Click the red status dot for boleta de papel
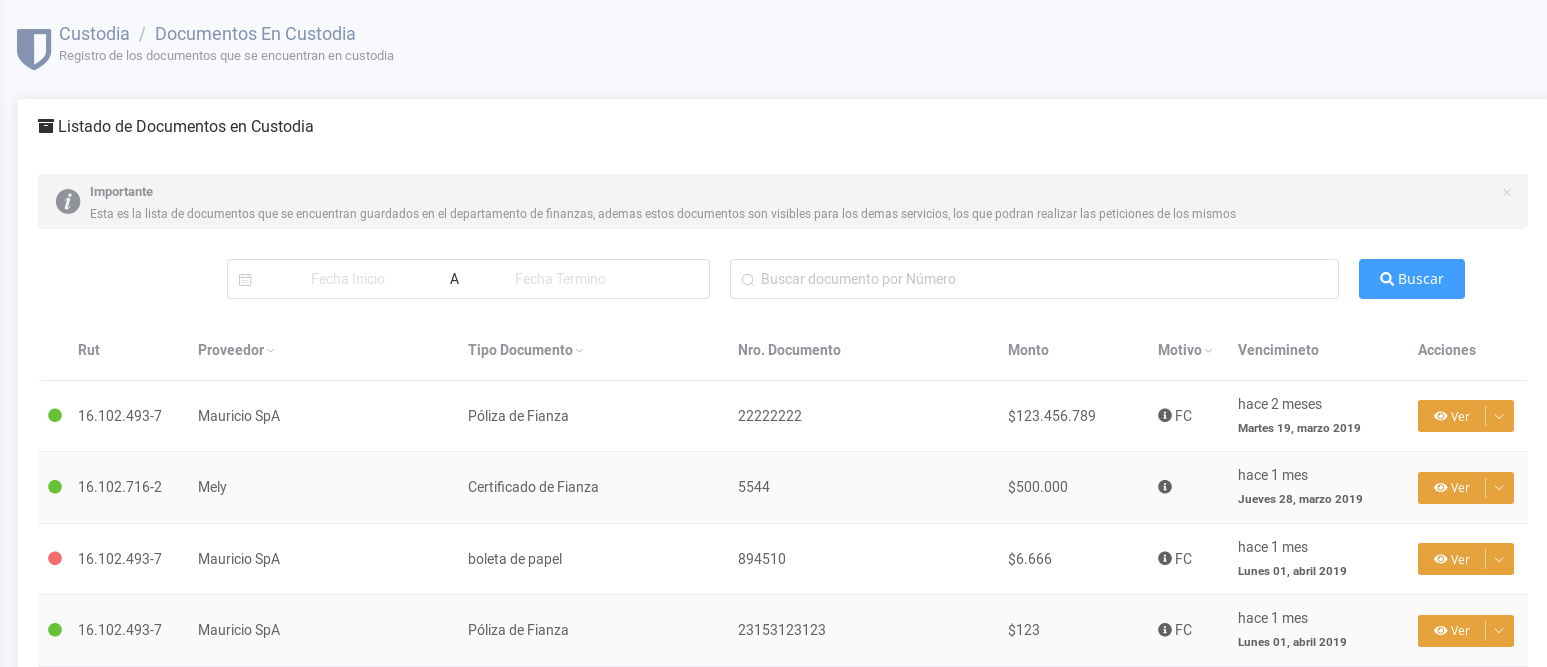This screenshot has width=1547, height=667. coord(55,559)
